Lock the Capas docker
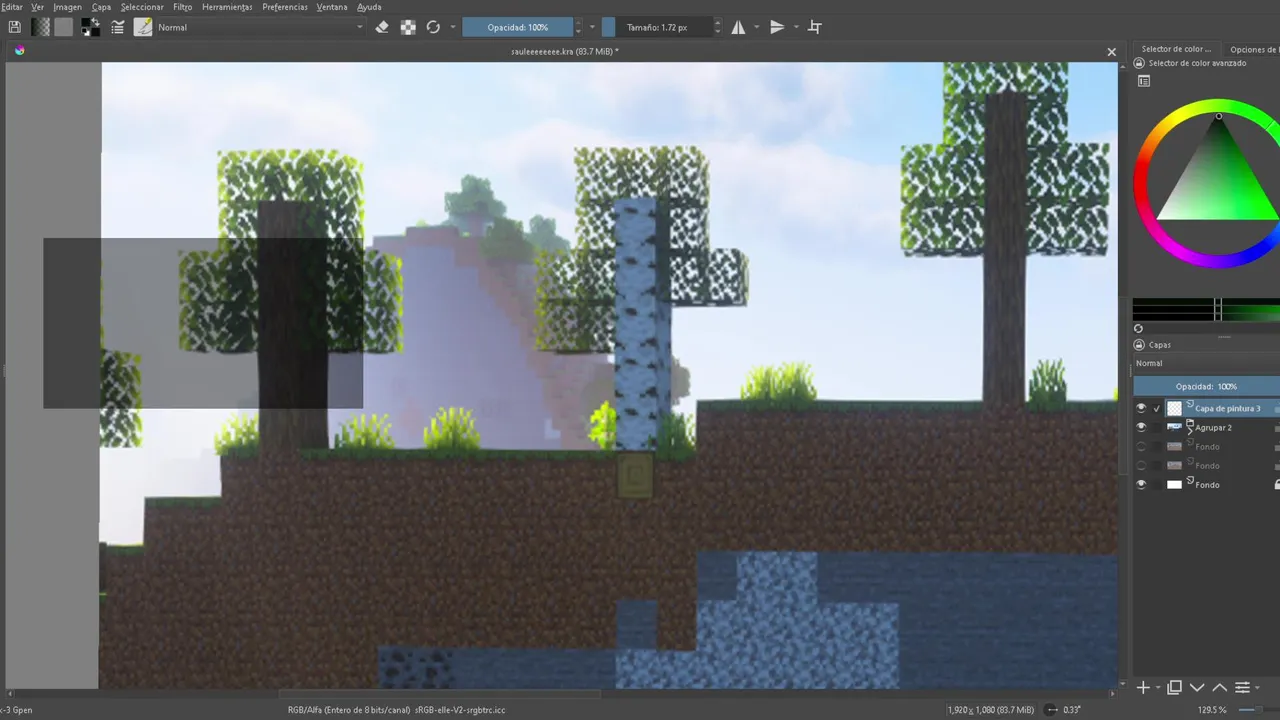Screen dimensions: 1280x720 point(1139,345)
